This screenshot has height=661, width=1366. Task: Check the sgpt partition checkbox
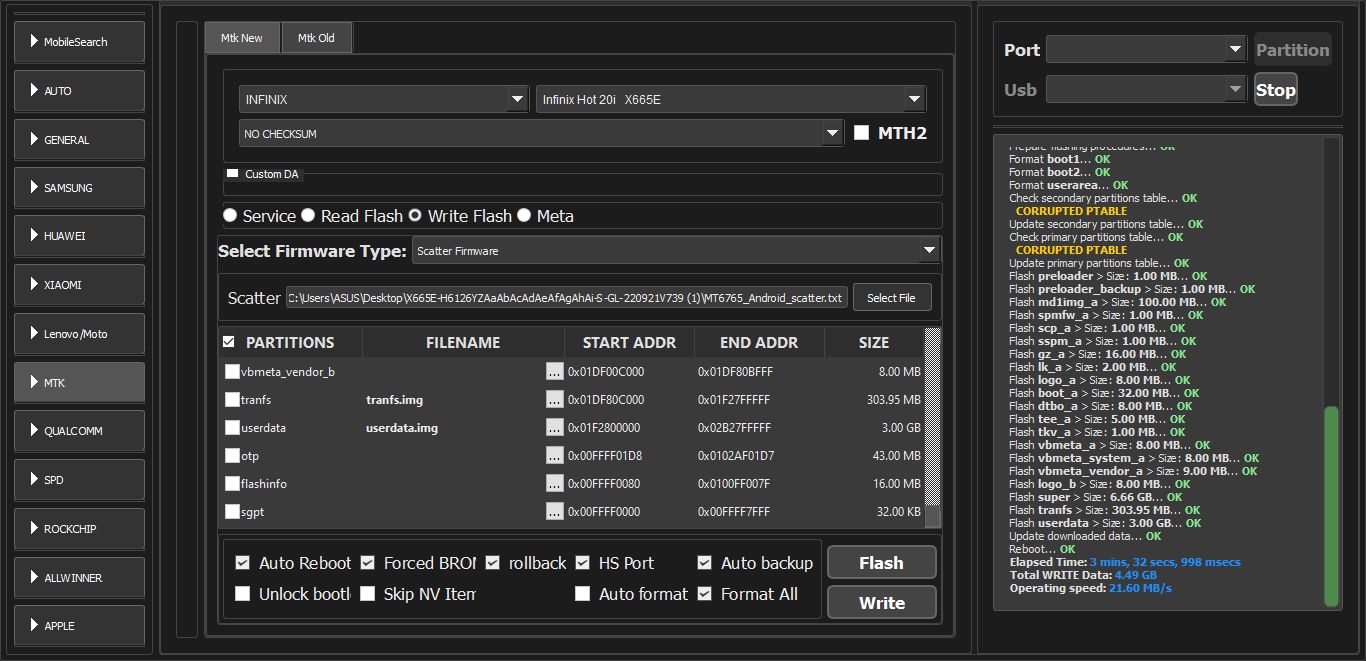pyautogui.click(x=232, y=511)
